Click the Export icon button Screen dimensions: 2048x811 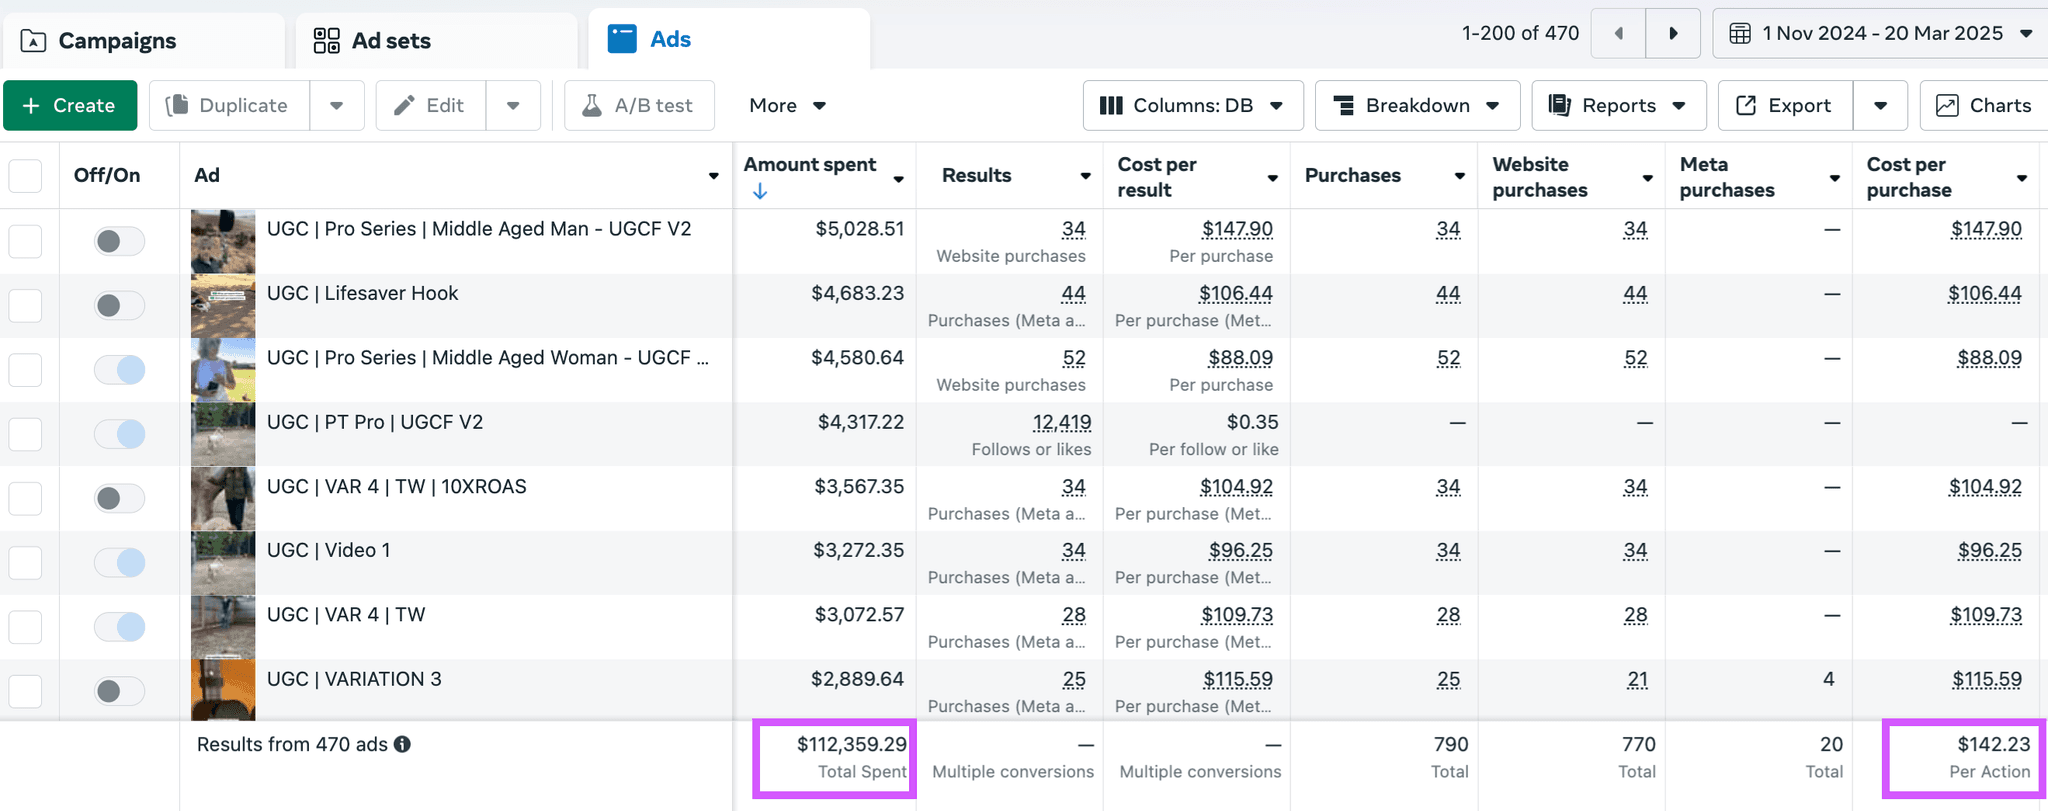click(1746, 106)
